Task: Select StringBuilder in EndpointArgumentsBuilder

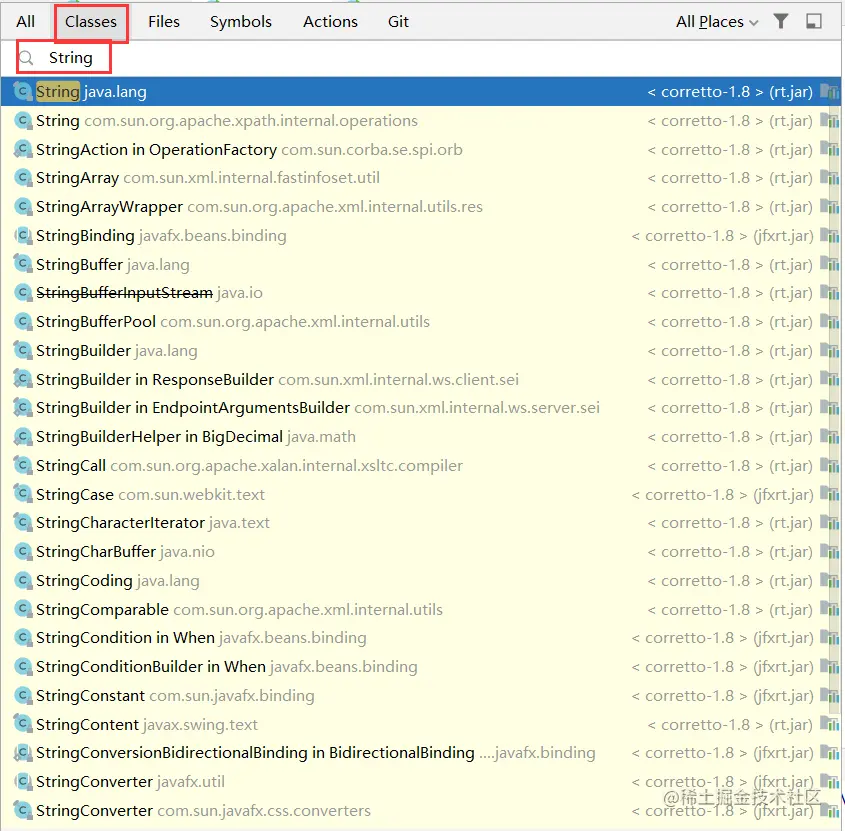Action: point(420,408)
